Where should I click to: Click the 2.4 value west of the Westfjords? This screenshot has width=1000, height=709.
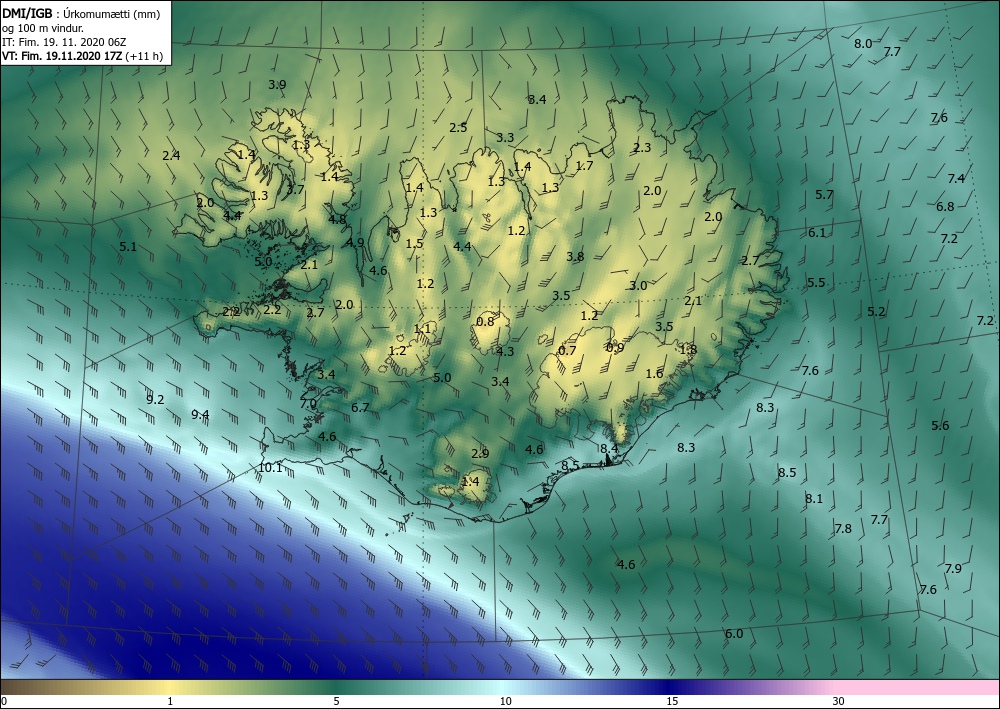[171, 156]
